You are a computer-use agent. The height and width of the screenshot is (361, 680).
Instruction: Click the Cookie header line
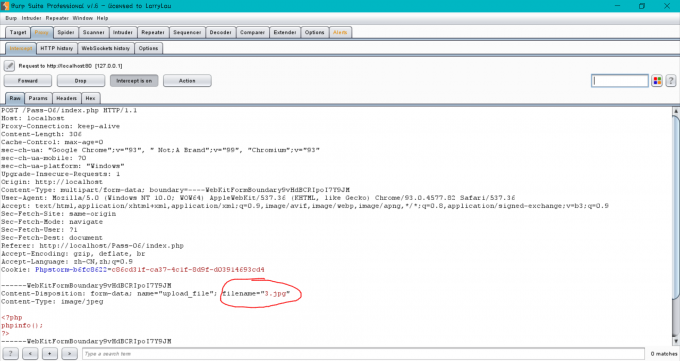tap(133, 269)
